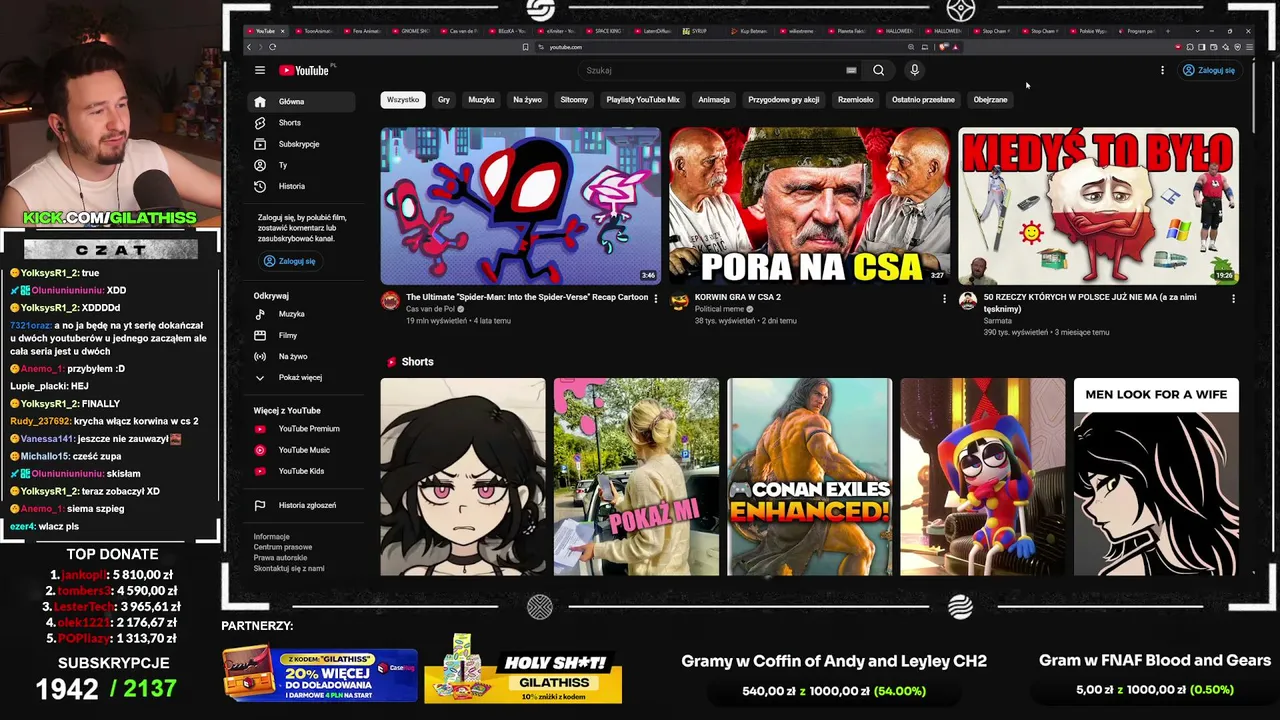Select the Ostatnio przesłane chip
The height and width of the screenshot is (720, 1280).
(x=923, y=100)
